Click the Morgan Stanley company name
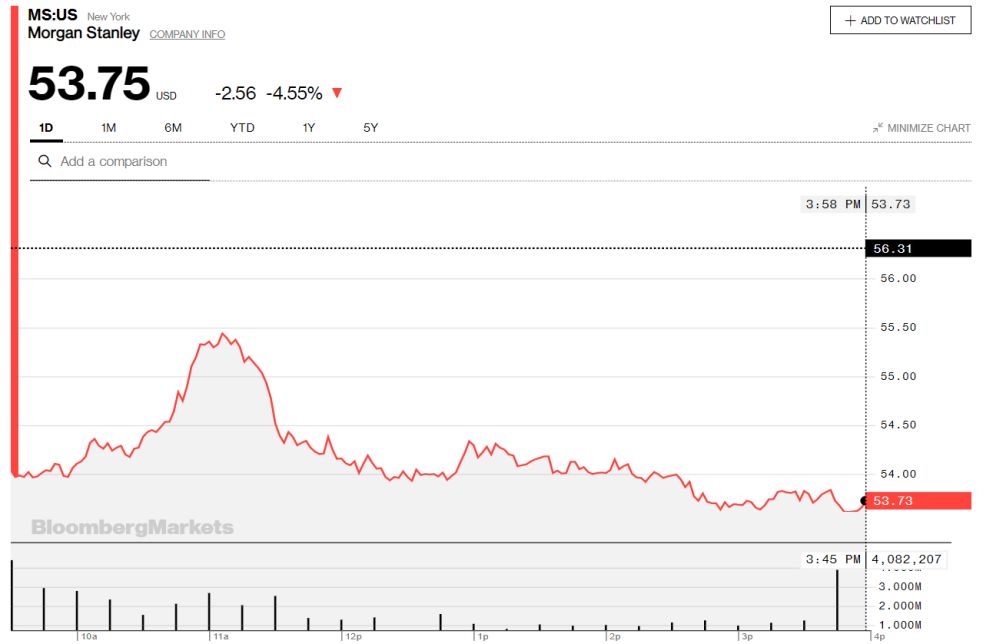The image size is (1000, 644). point(84,33)
